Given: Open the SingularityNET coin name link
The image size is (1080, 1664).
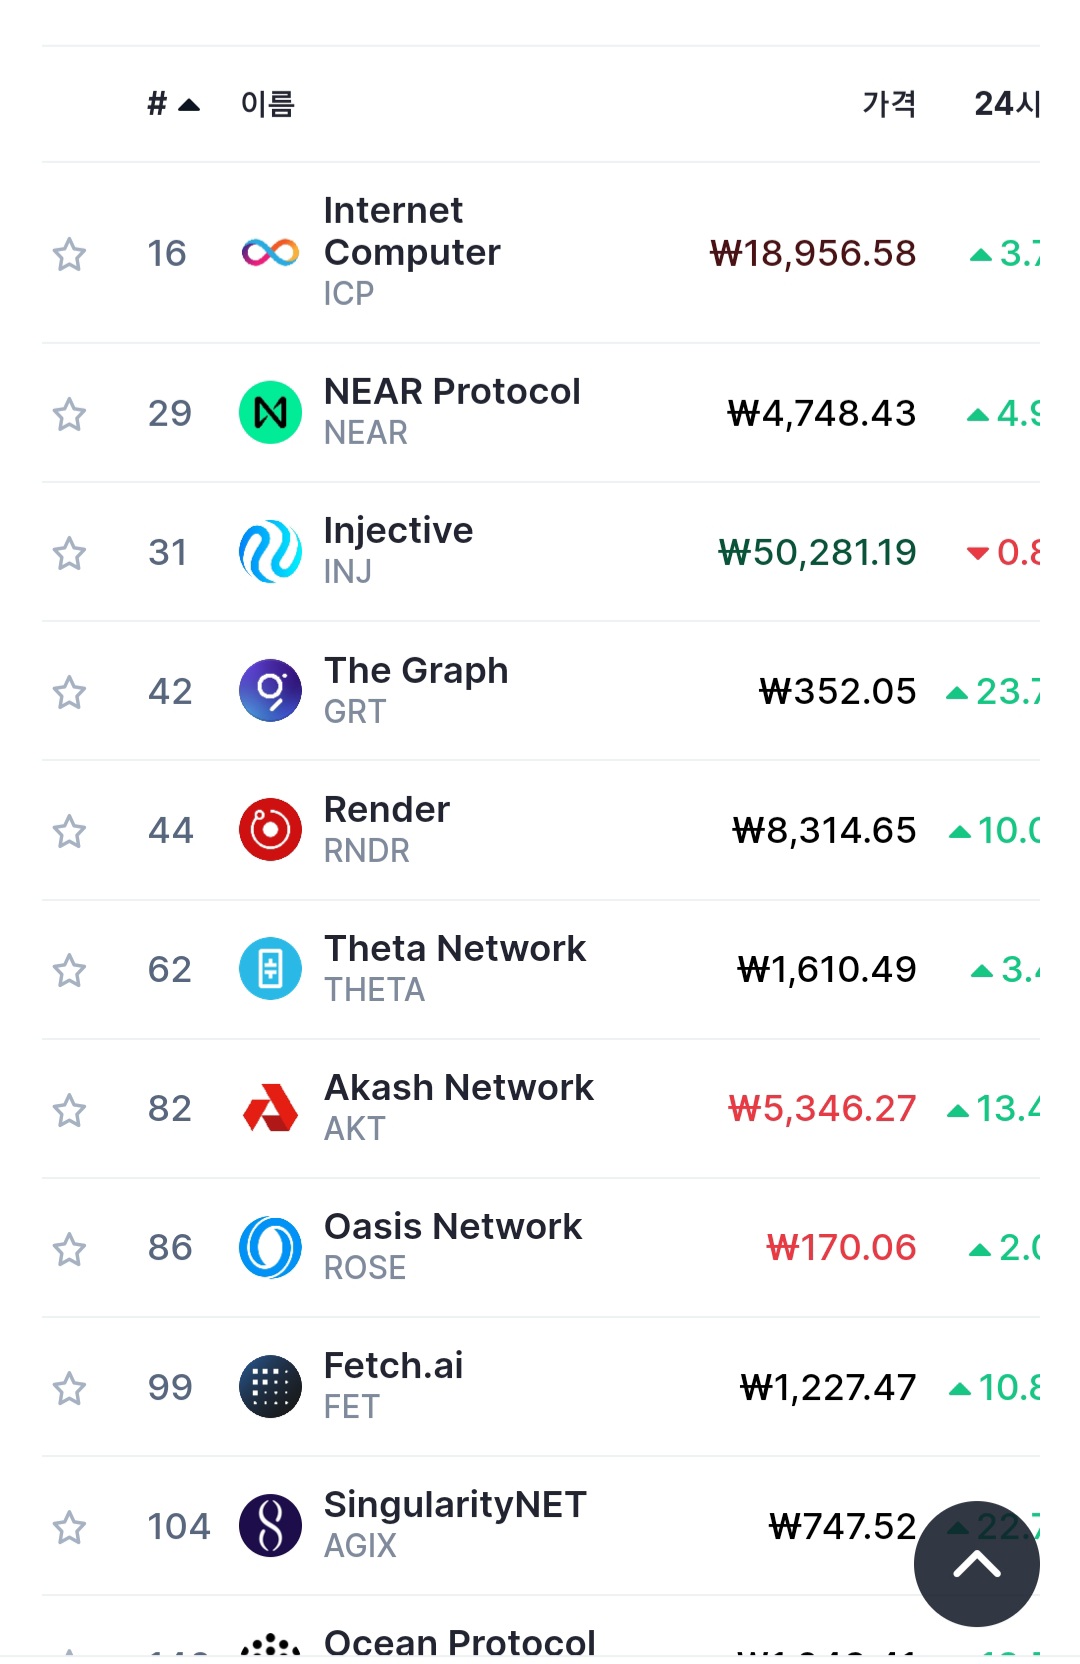Looking at the screenshot, I should pyautogui.click(x=455, y=1505).
